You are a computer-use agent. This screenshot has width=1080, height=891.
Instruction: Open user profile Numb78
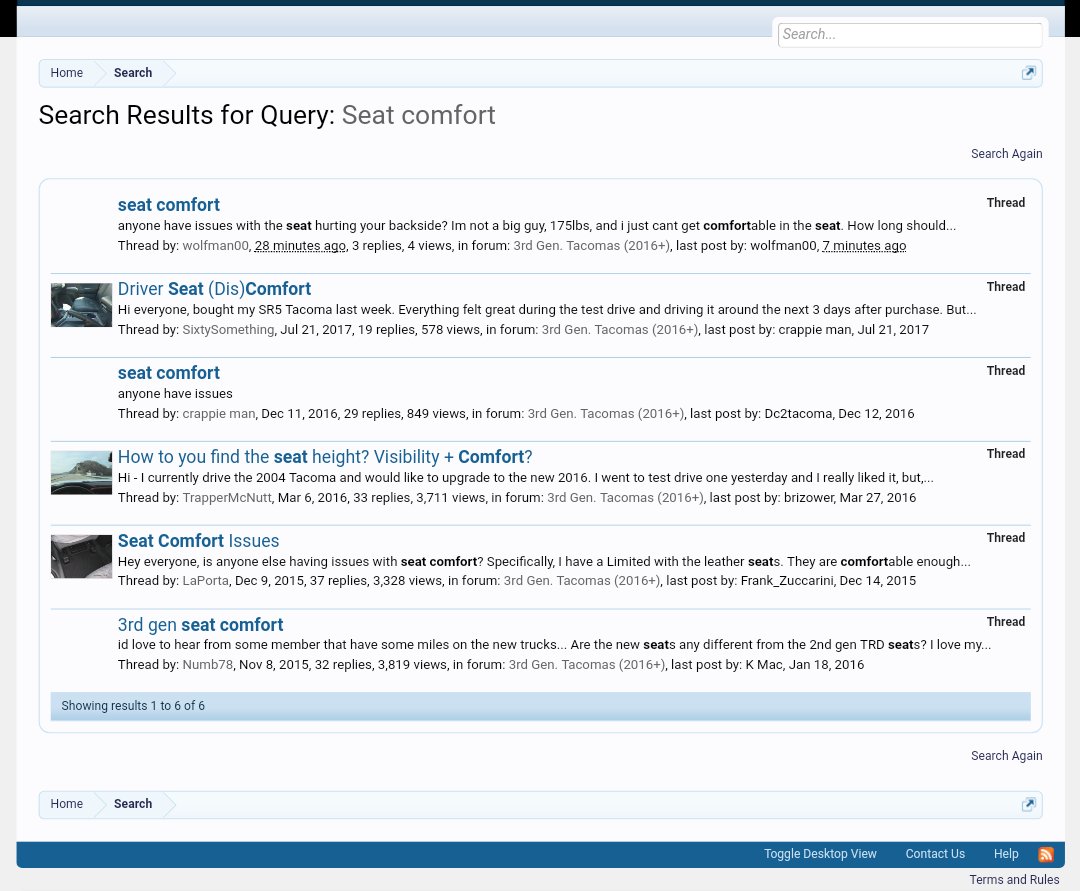pos(207,664)
